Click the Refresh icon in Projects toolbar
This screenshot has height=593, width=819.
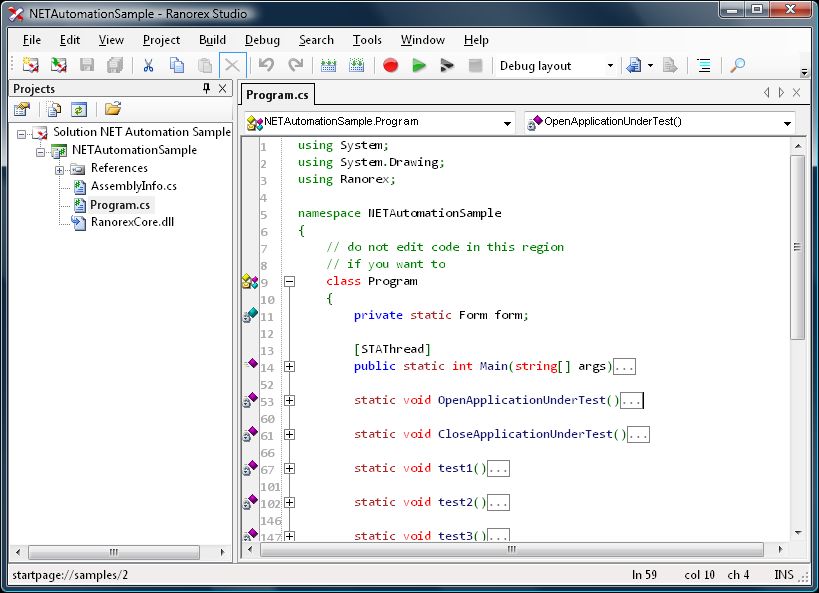coord(79,109)
